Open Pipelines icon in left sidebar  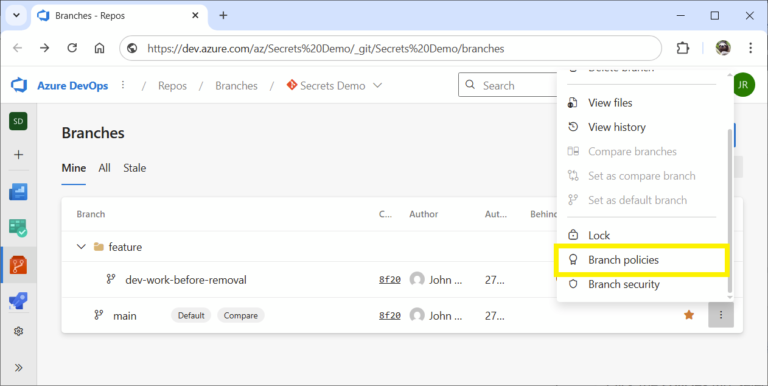[x=18, y=300]
